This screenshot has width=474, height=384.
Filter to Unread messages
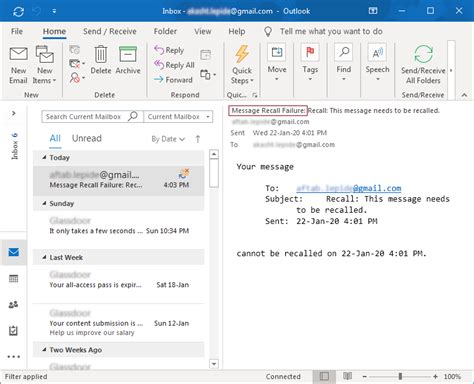coord(87,138)
